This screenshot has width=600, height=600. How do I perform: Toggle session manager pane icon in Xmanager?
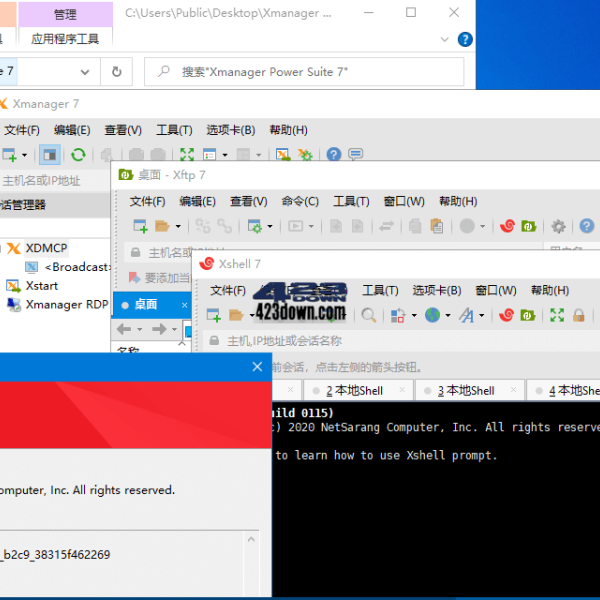point(50,155)
